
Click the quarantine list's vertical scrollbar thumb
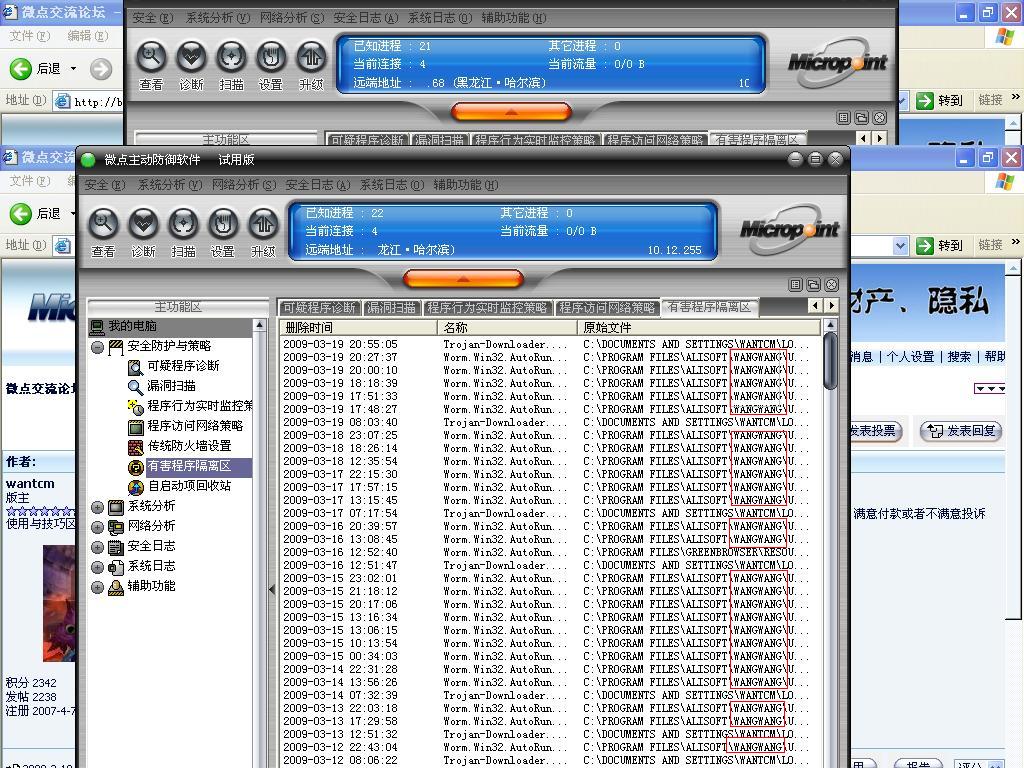click(x=830, y=361)
